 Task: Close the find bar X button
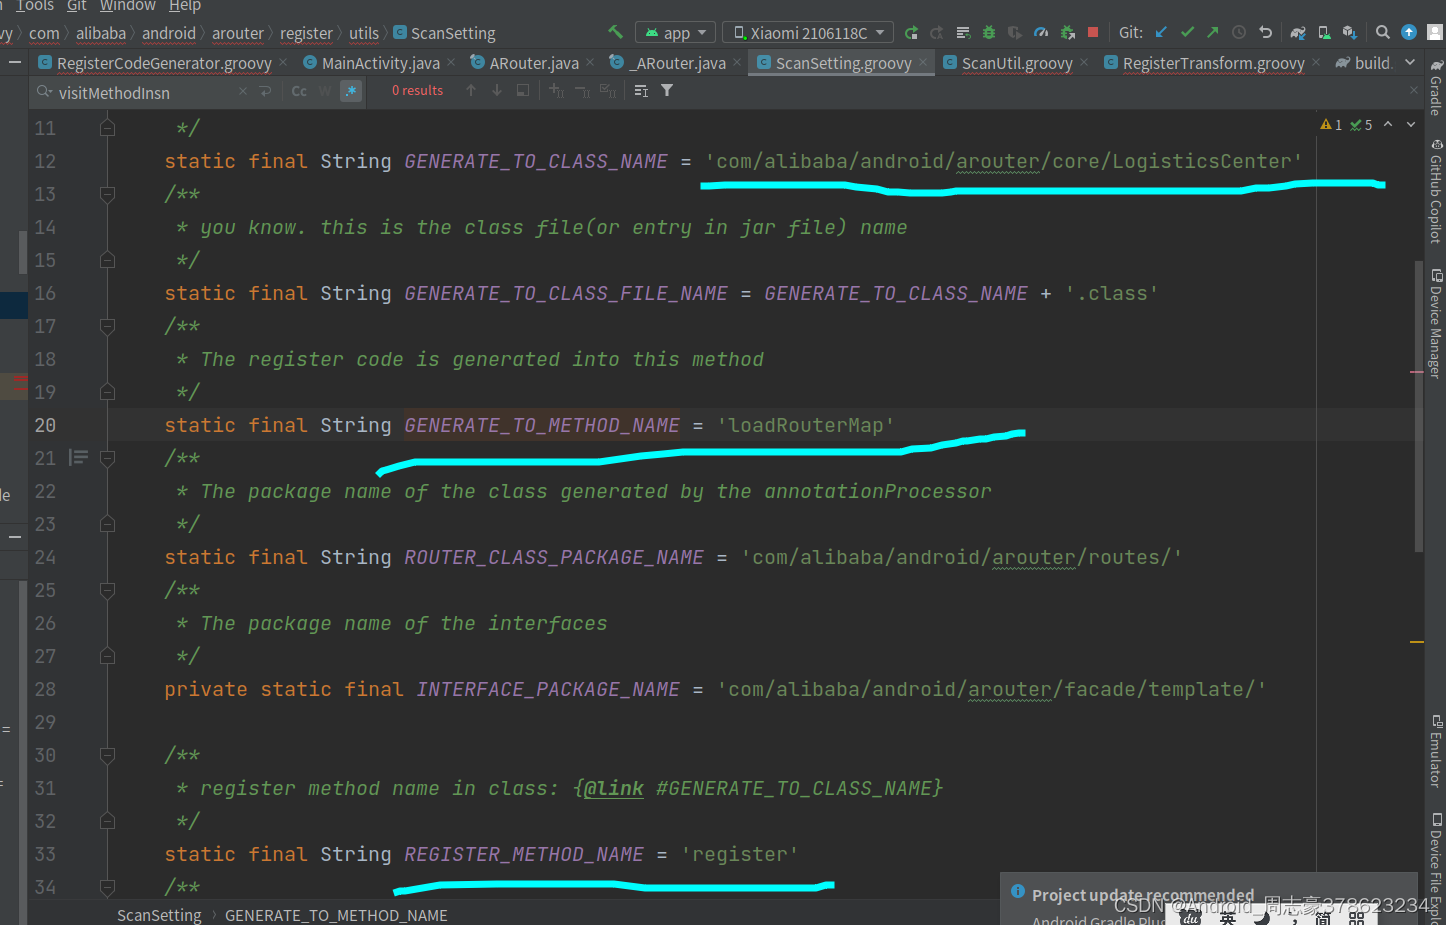click(1414, 91)
